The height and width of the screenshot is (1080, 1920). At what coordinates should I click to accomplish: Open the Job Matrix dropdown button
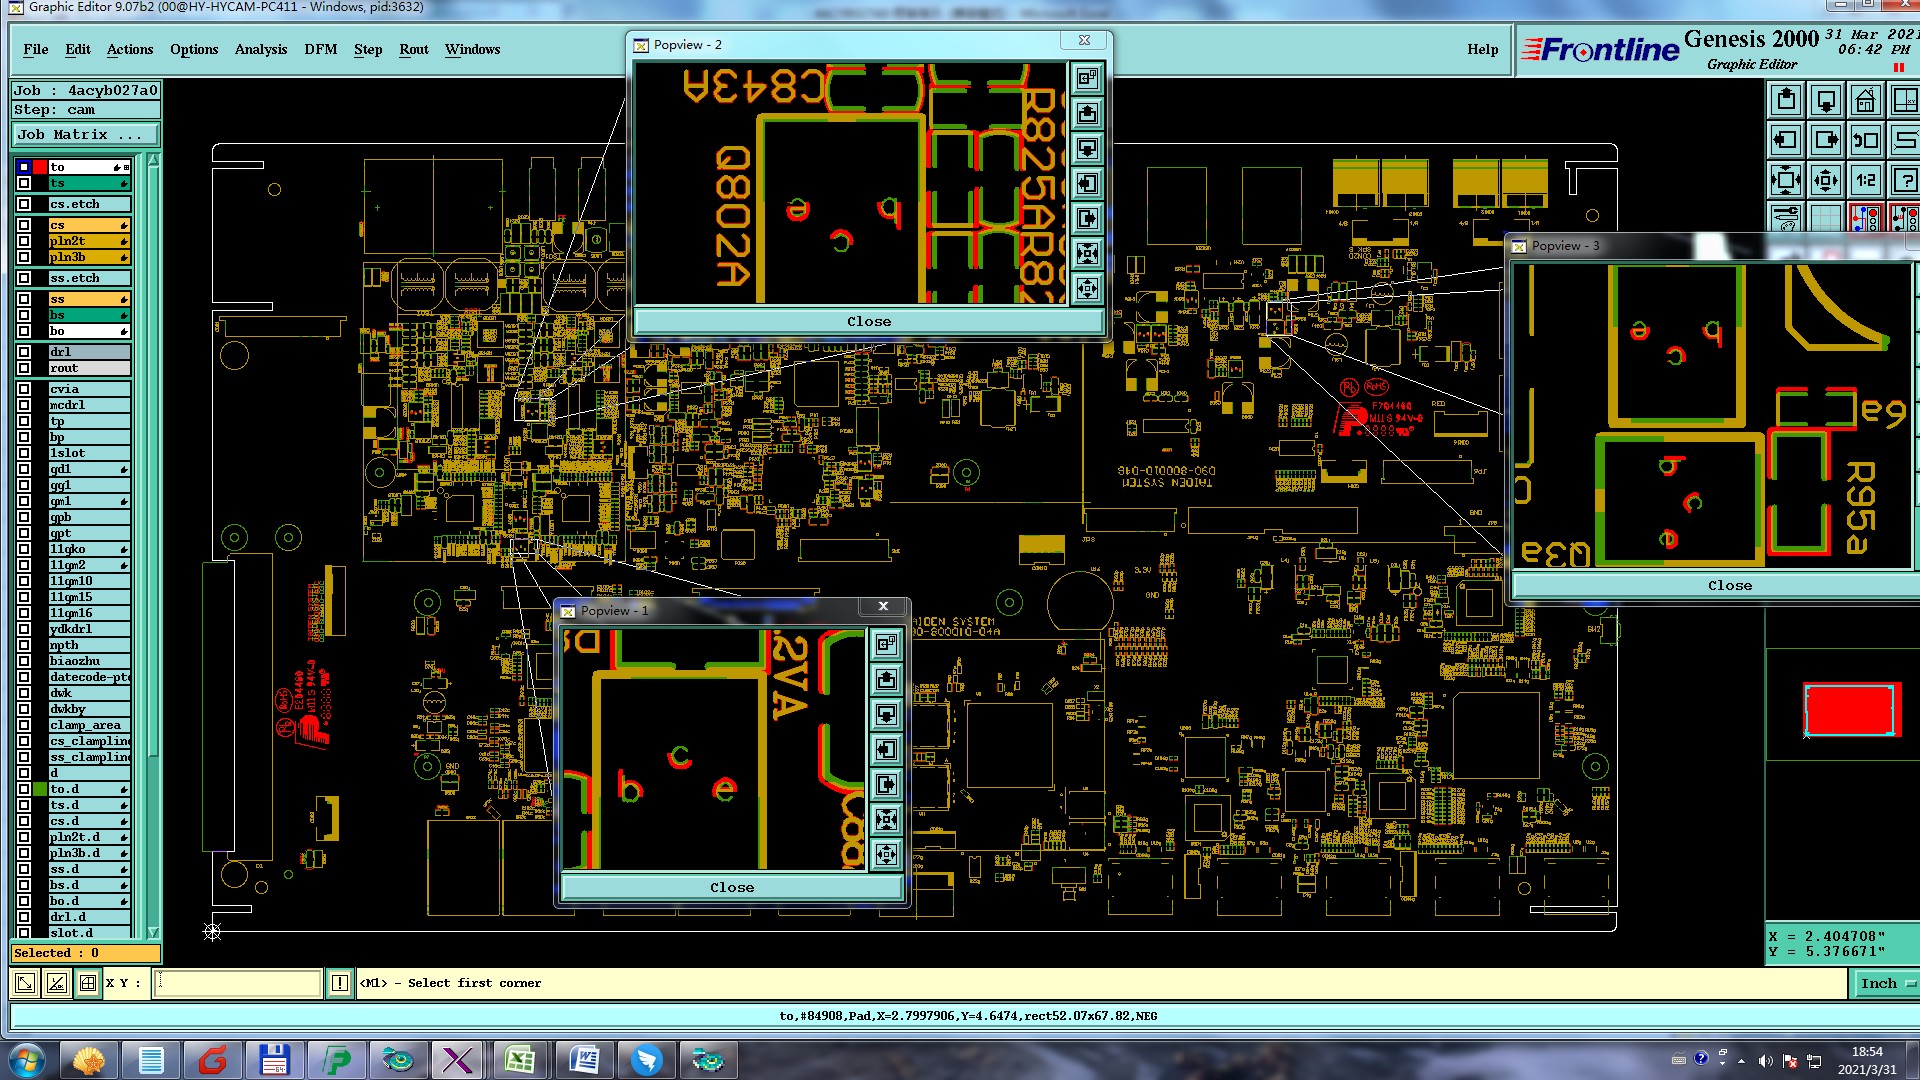(85, 135)
